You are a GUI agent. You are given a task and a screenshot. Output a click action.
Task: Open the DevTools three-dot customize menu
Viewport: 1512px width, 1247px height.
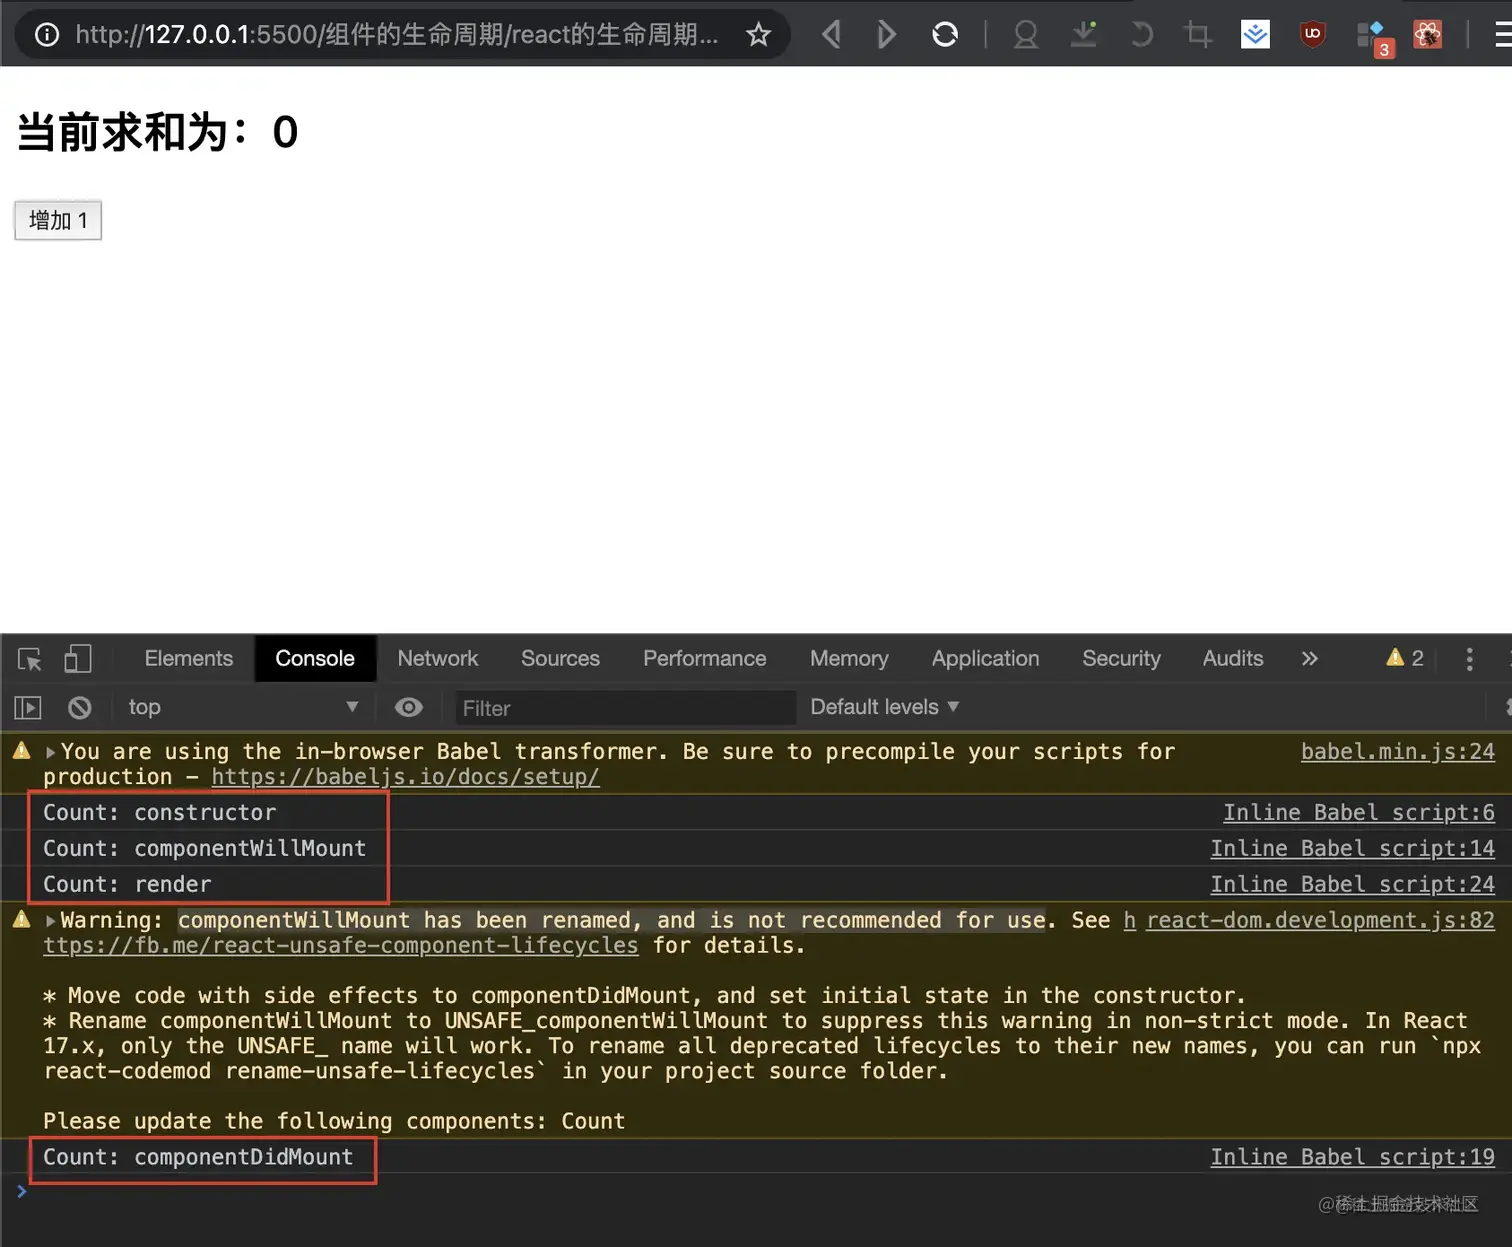click(1469, 659)
